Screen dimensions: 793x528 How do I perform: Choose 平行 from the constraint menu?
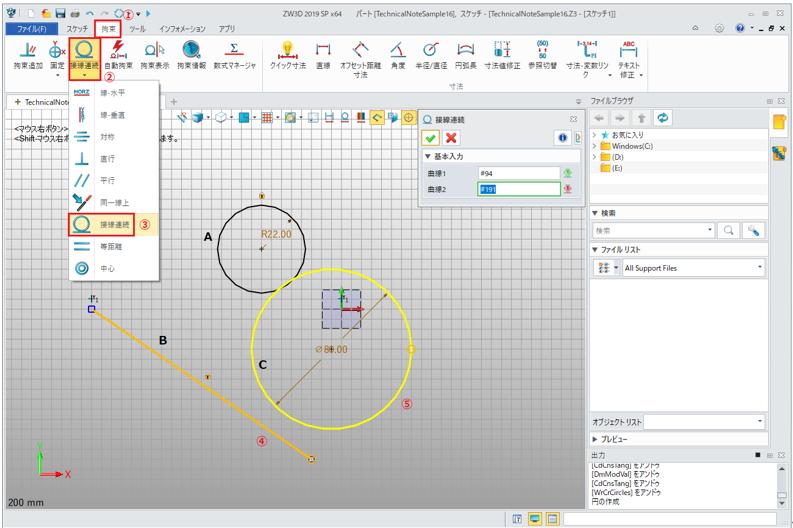[114, 180]
